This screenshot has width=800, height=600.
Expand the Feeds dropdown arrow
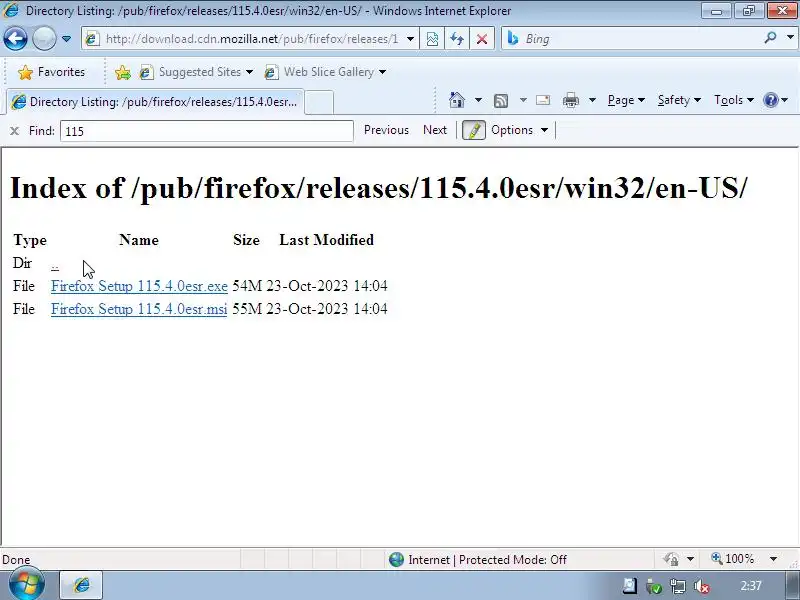[523, 100]
